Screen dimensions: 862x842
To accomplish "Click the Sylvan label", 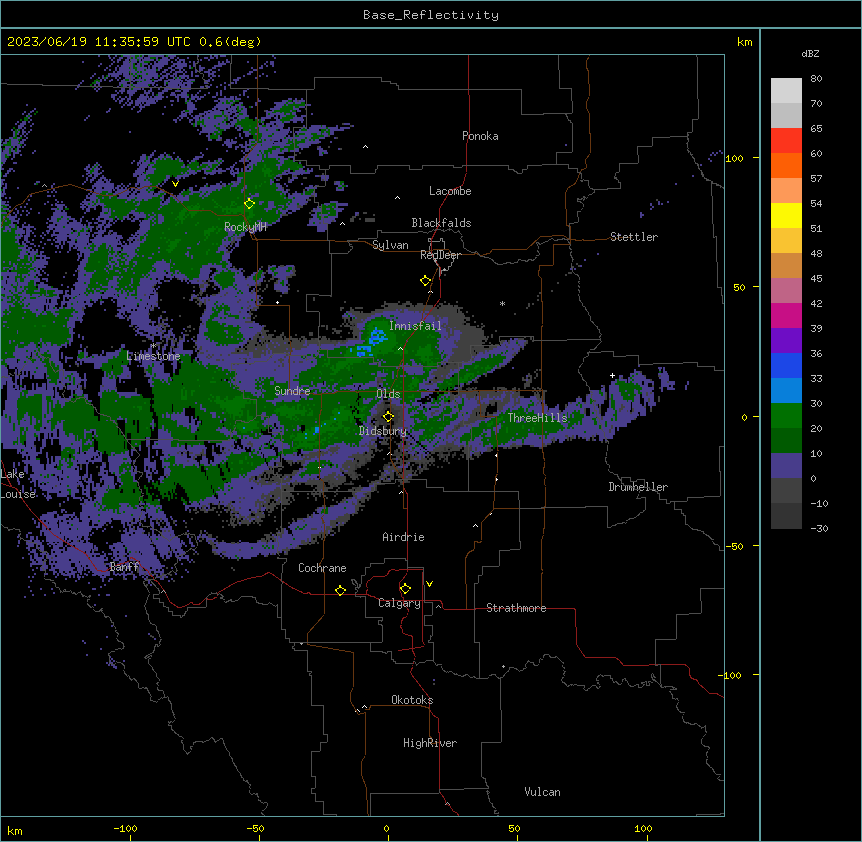I will point(390,245).
